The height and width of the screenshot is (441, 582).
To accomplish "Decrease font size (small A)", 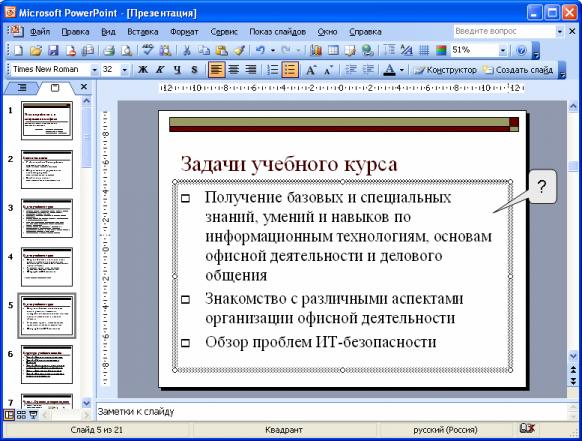I will 328,69.
